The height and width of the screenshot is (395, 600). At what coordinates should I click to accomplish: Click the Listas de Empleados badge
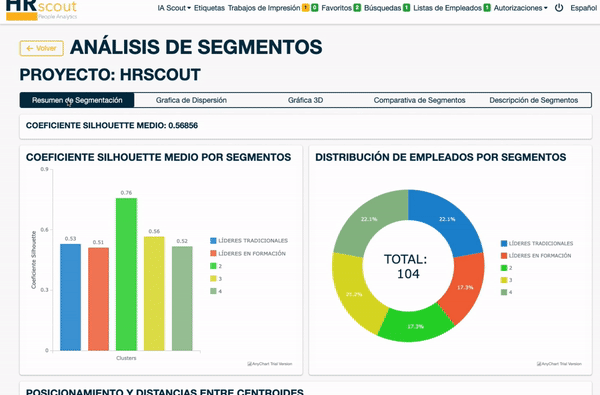(487, 8)
